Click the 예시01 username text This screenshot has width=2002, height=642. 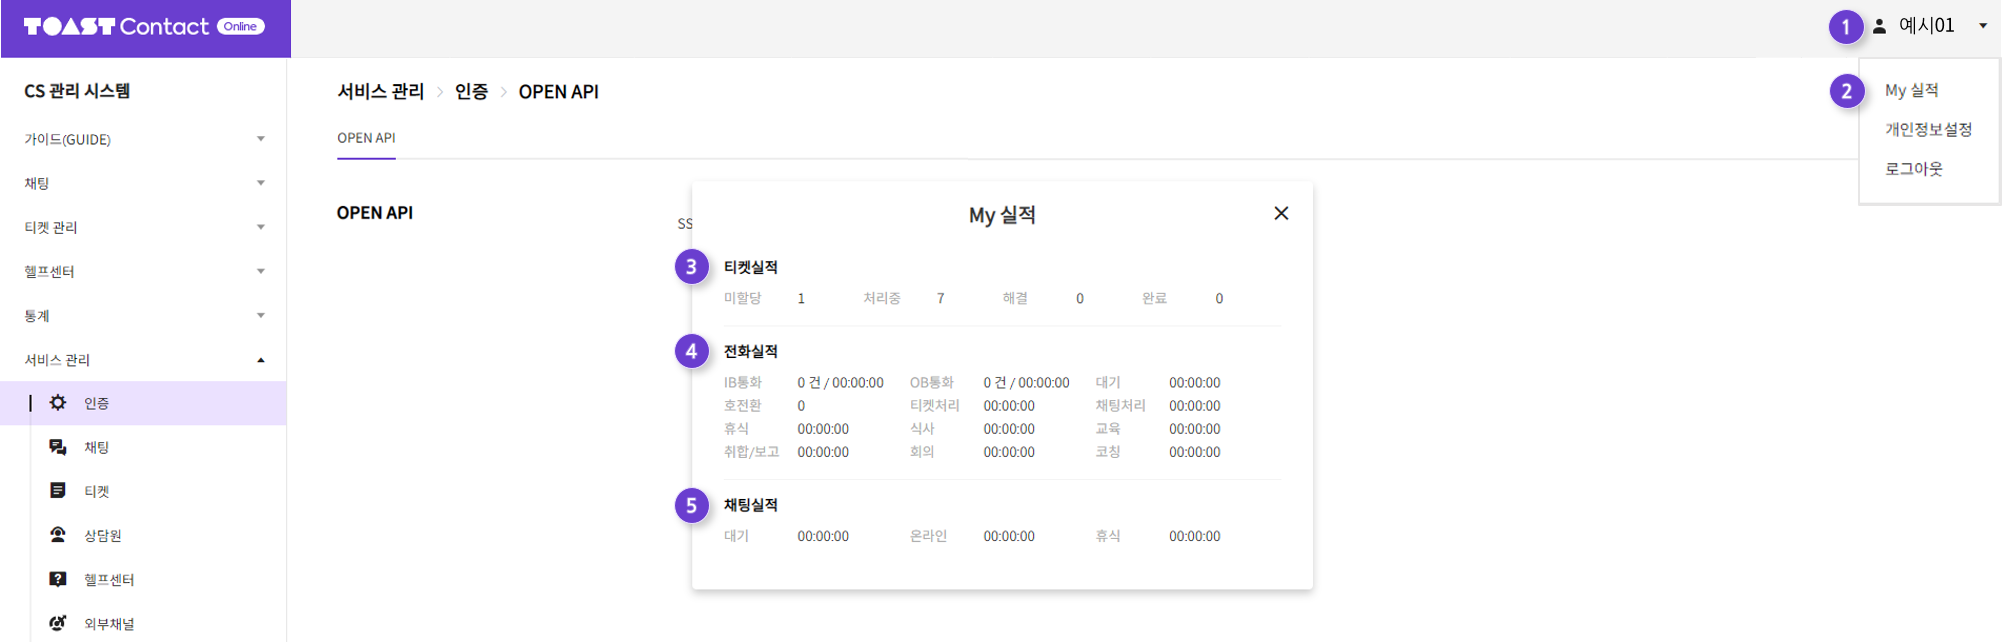click(x=1926, y=26)
